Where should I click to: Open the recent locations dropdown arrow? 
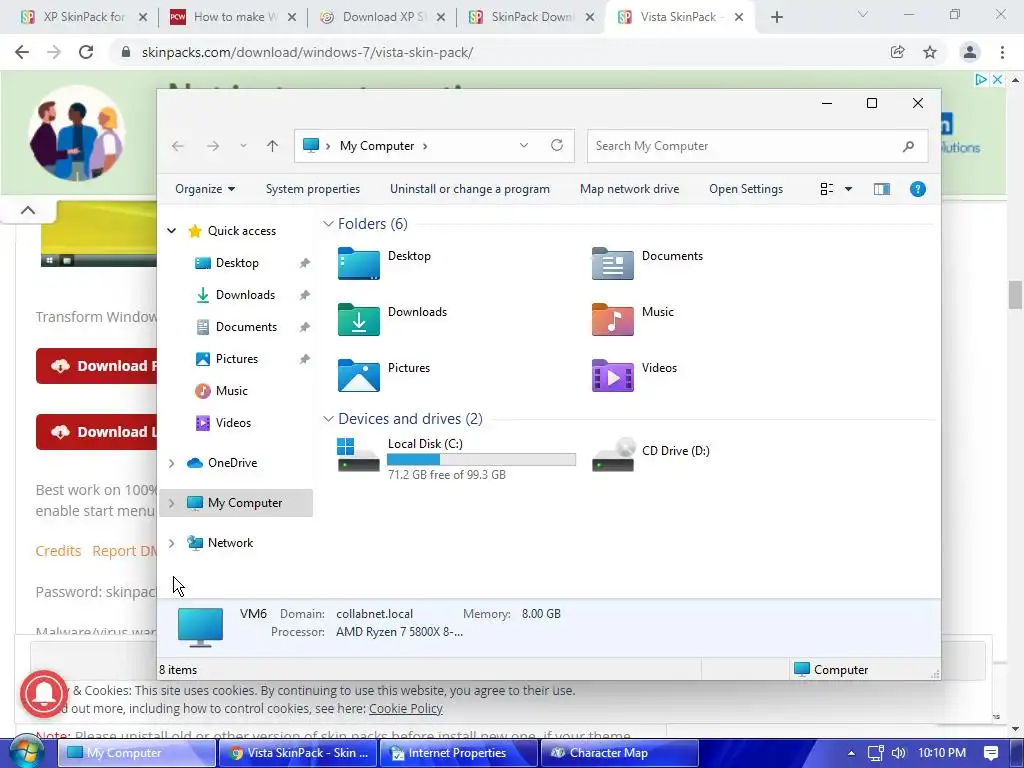243,146
